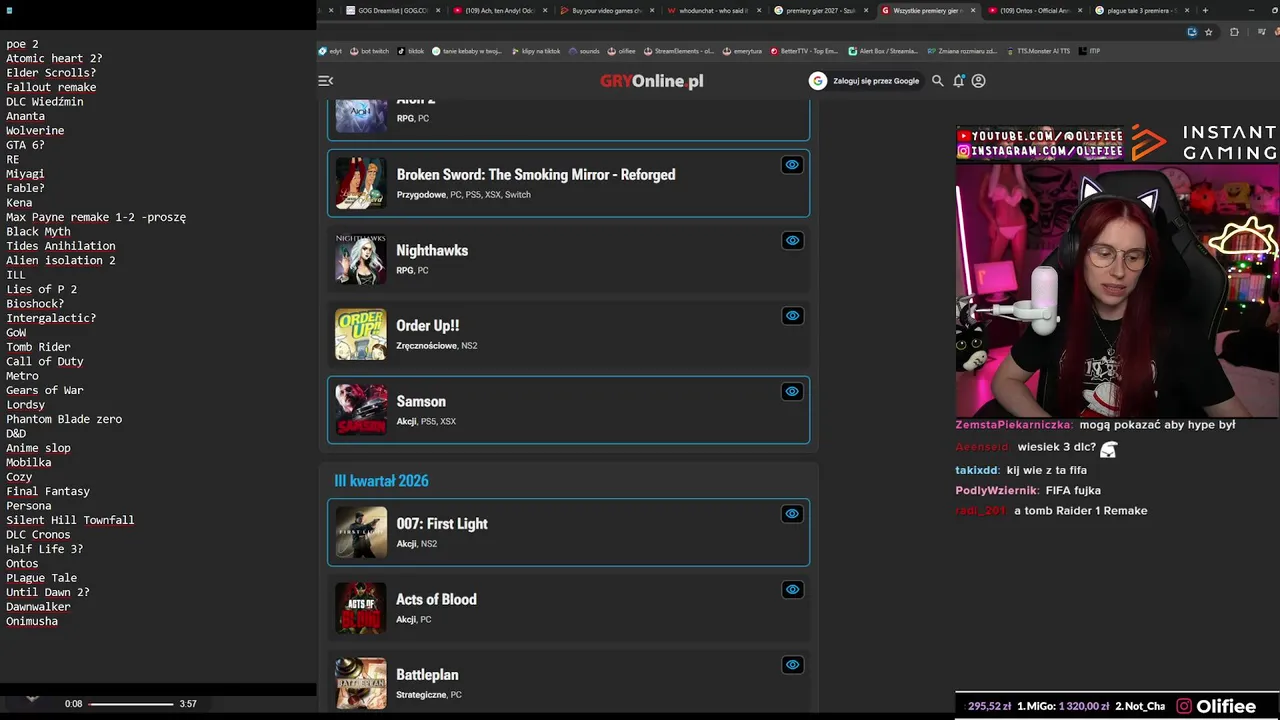Toggle watch eye for Battleplan

pos(792,665)
